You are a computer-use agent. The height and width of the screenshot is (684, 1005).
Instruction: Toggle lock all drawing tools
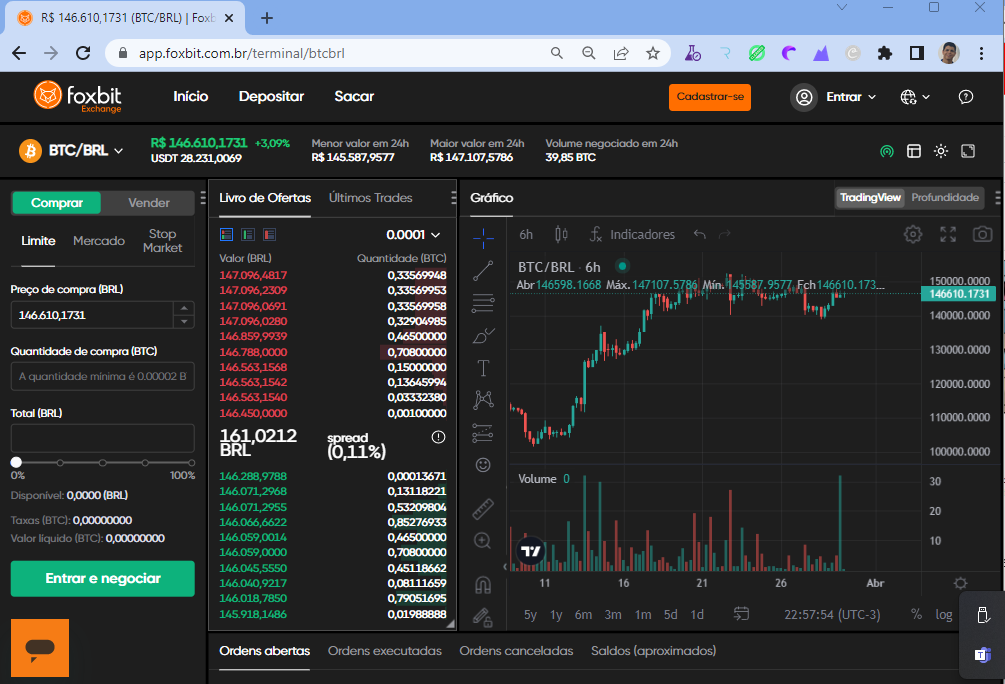pyautogui.click(x=483, y=617)
